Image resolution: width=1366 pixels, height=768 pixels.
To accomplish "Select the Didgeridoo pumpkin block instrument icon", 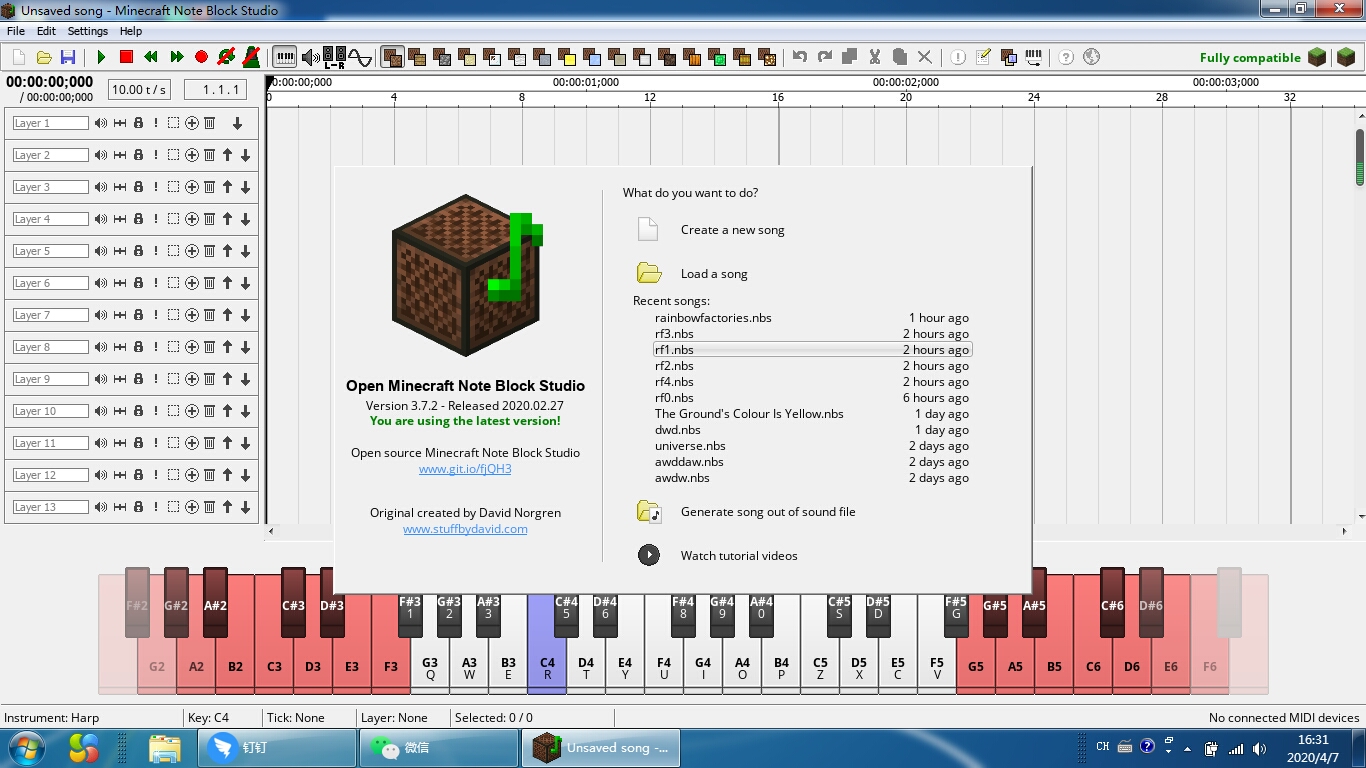I will pyautogui.click(x=692, y=57).
